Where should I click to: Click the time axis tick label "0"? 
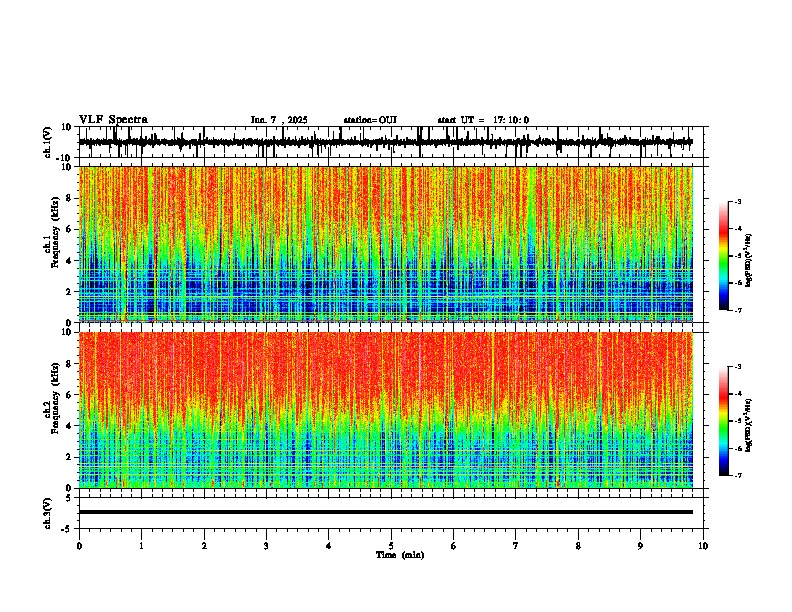79,546
